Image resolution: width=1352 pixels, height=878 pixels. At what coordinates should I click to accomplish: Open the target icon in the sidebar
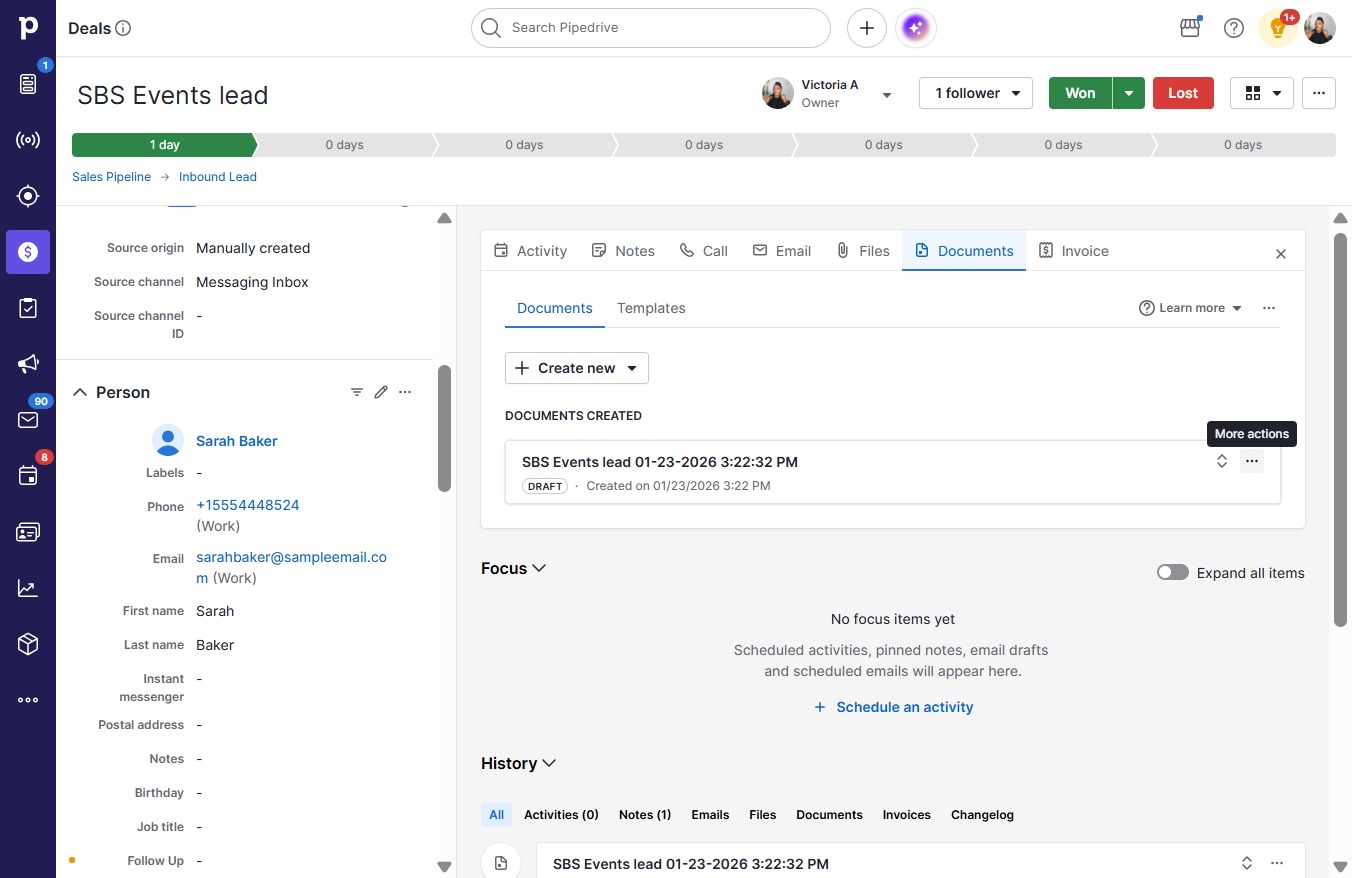[x=28, y=196]
